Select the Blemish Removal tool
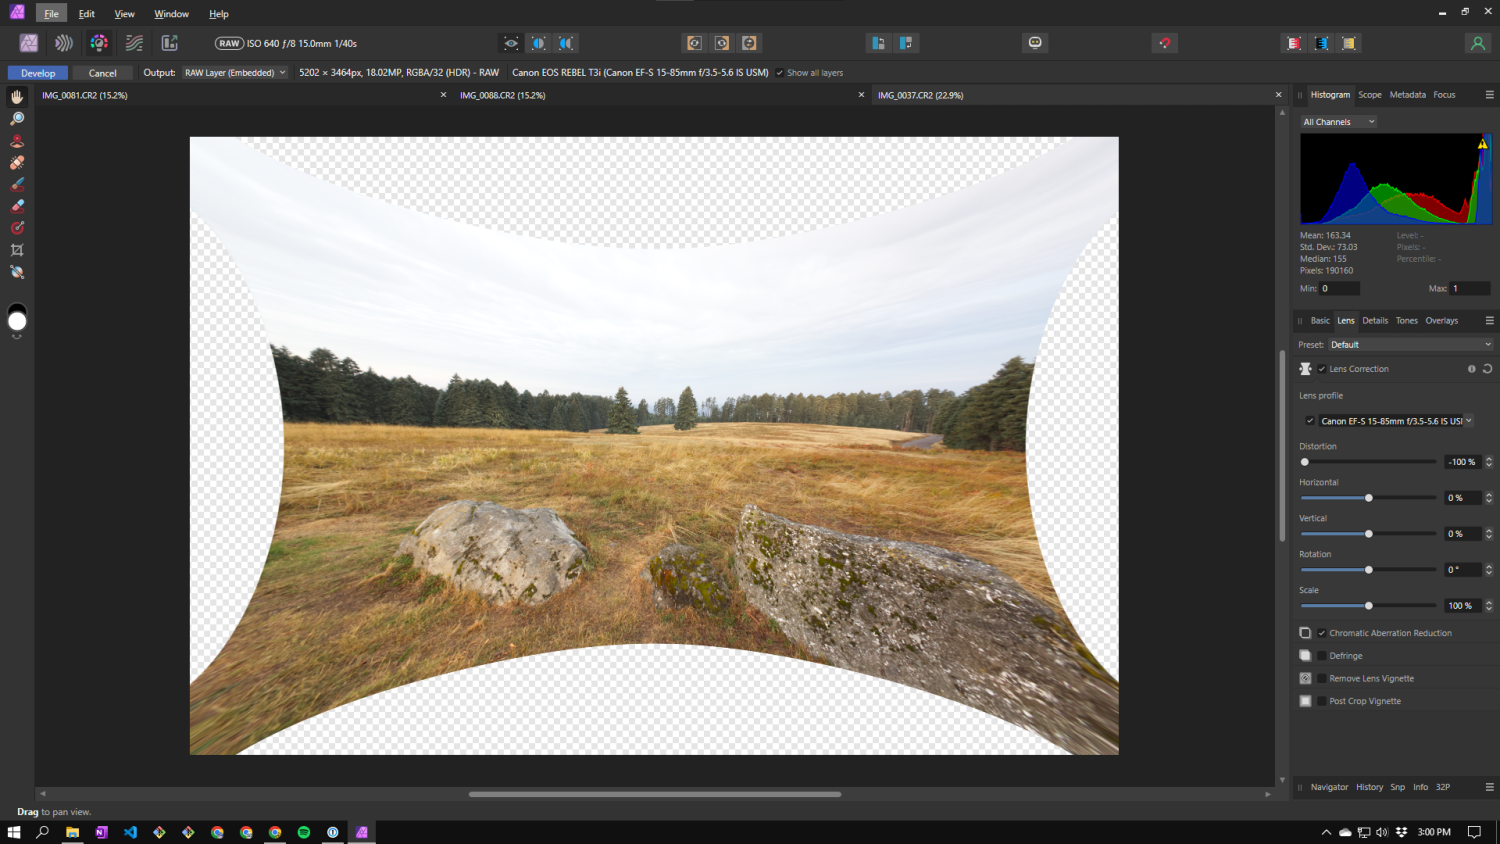The height and width of the screenshot is (844, 1500). pyautogui.click(x=17, y=162)
